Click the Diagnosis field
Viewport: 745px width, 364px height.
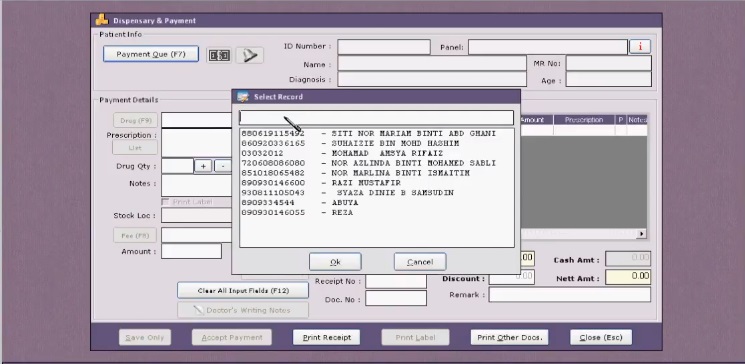click(432, 79)
